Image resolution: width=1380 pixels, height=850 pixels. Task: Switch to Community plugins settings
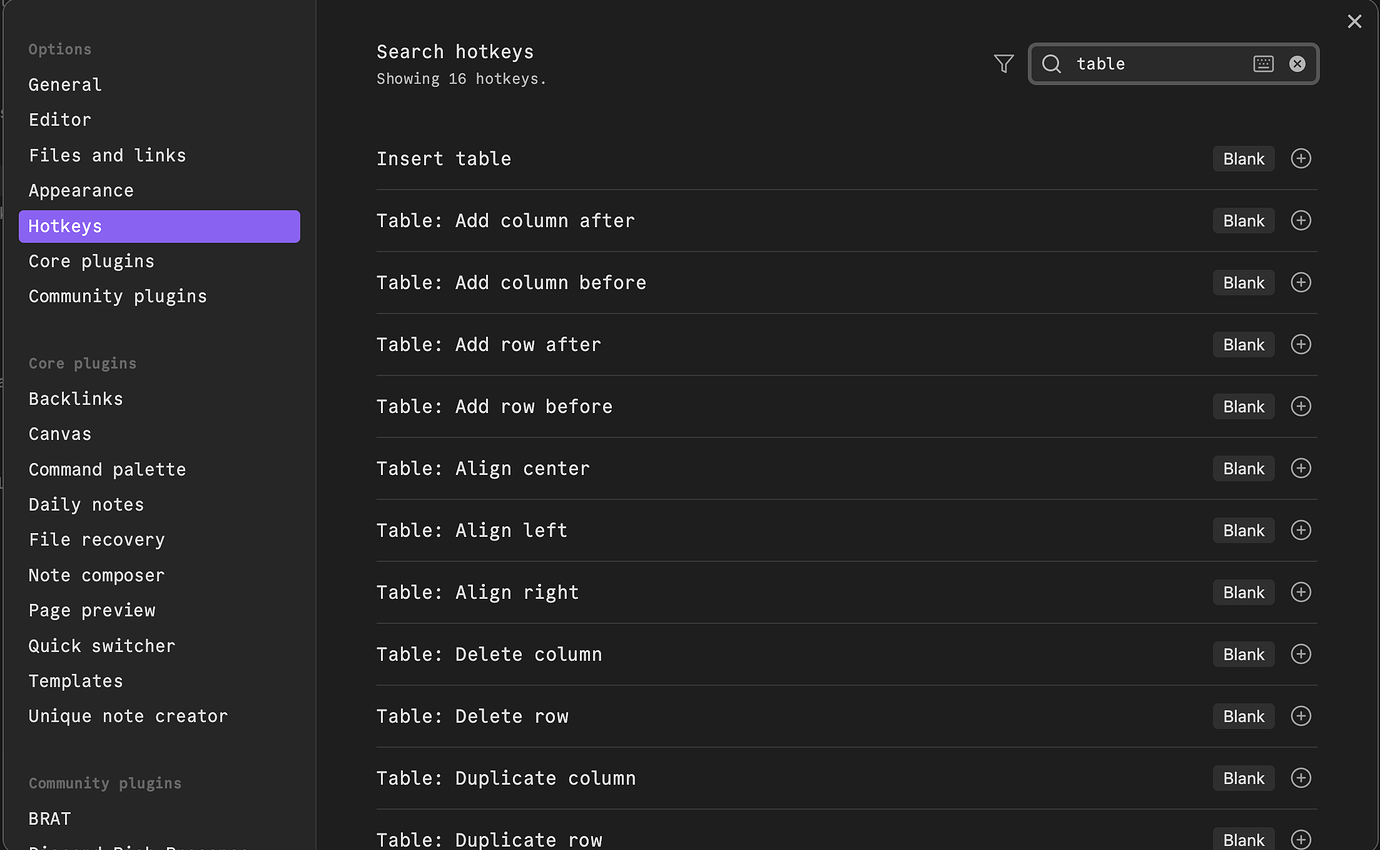pos(117,297)
